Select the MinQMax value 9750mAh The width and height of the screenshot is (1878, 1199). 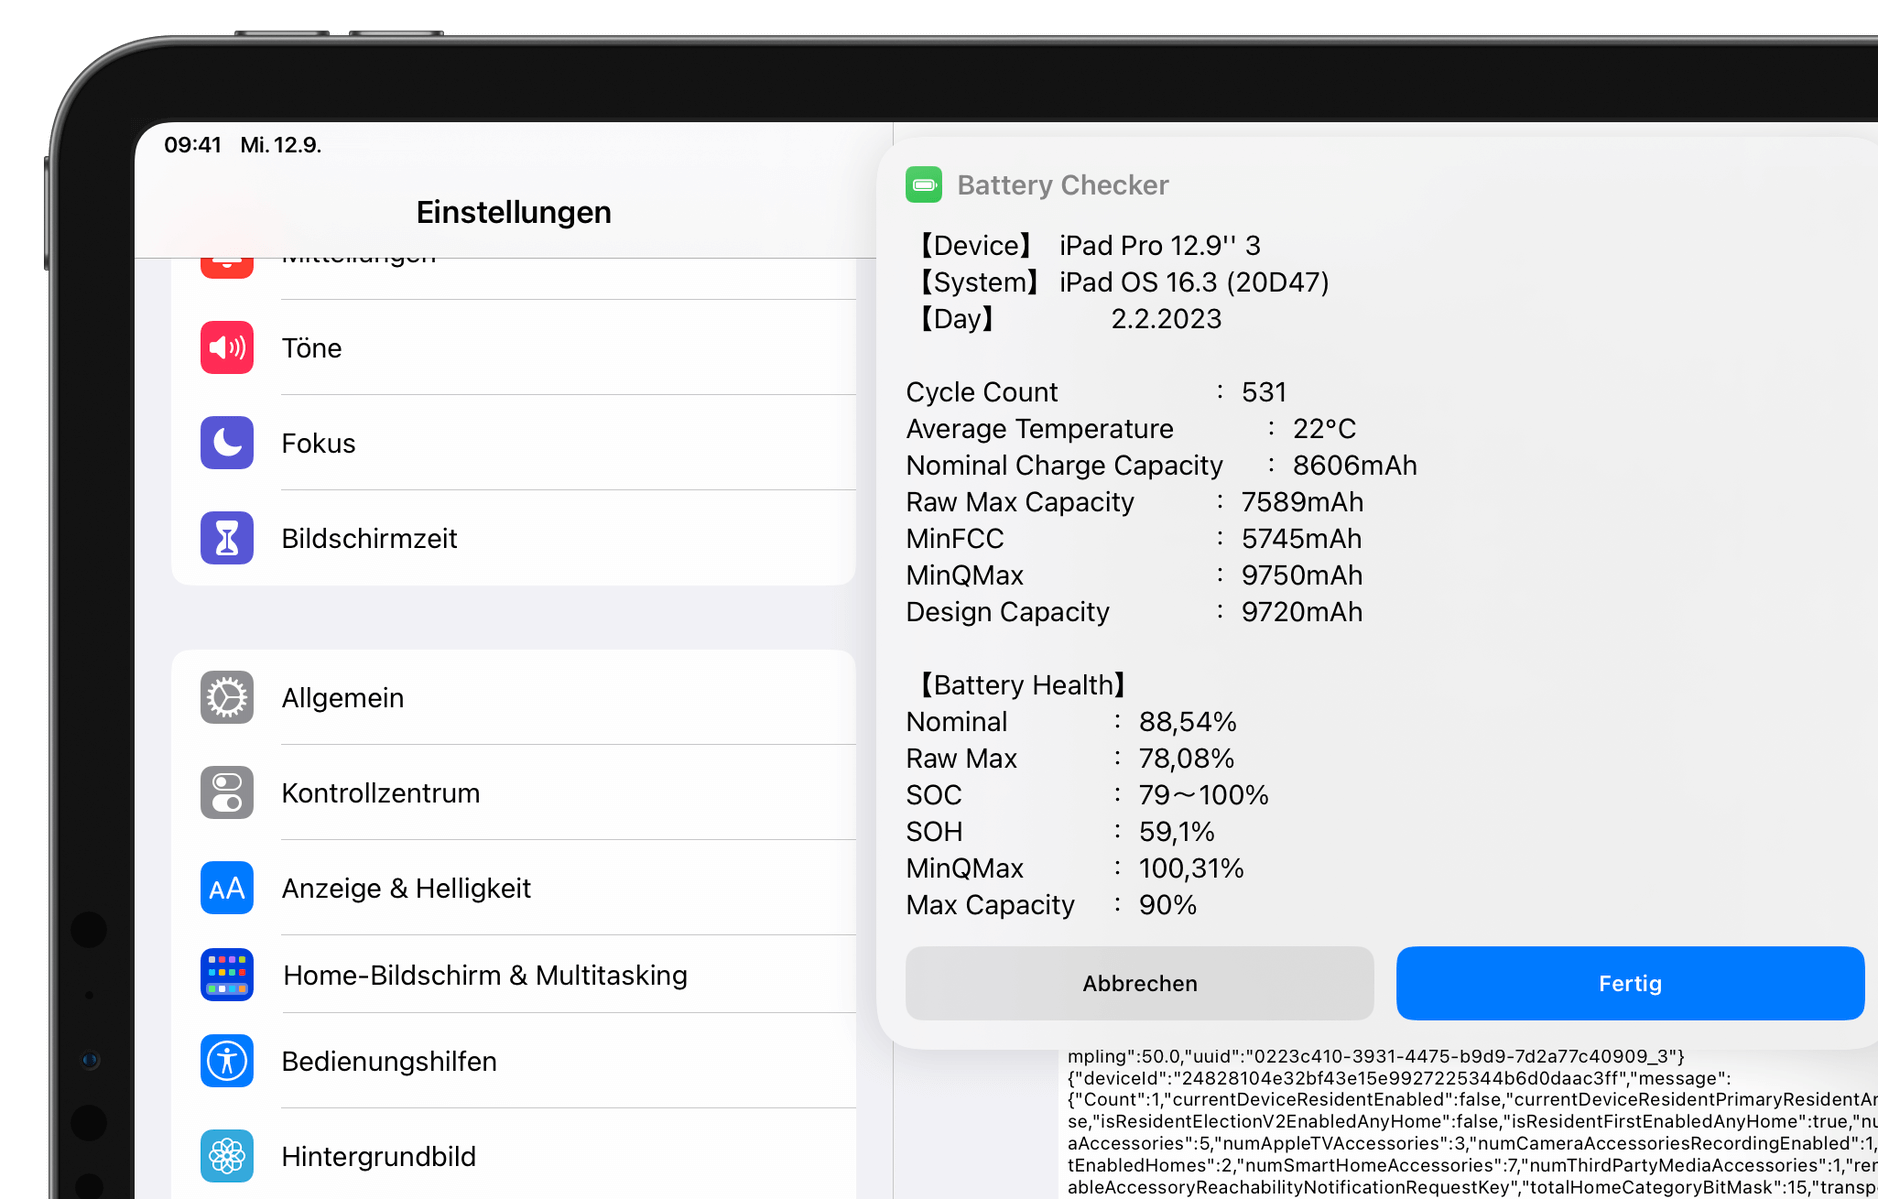(1302, 576)
